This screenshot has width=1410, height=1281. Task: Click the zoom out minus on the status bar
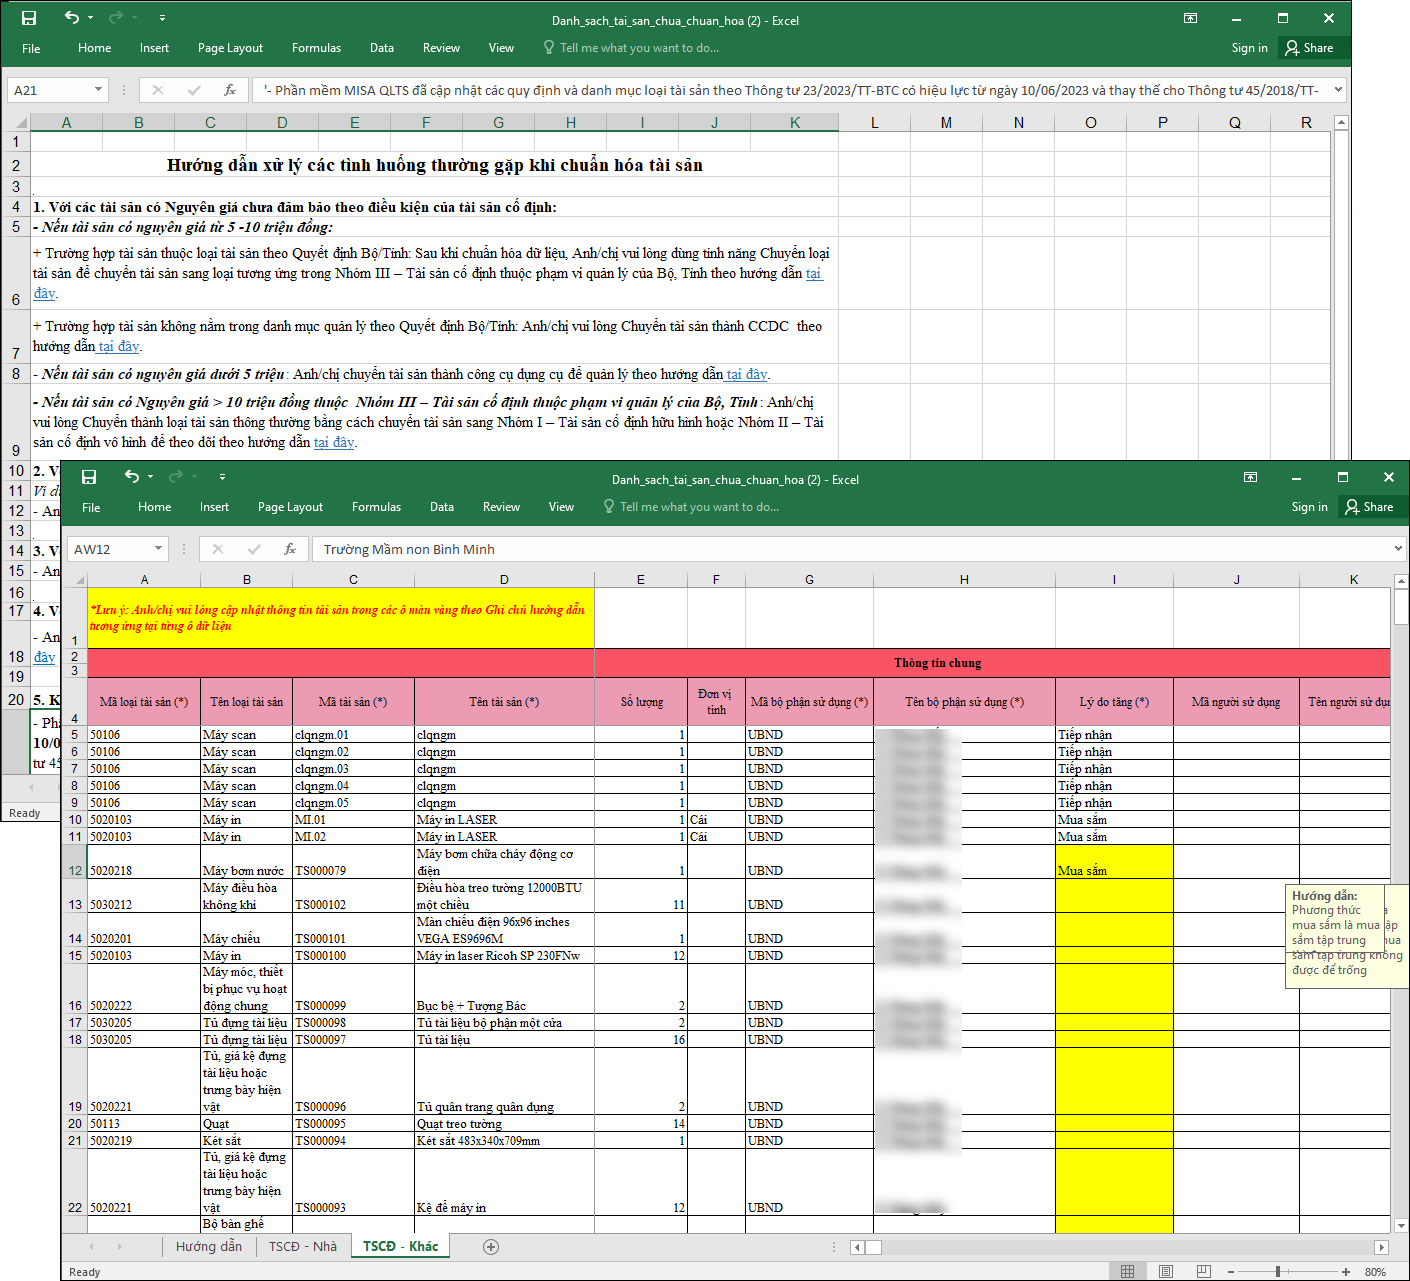(x=1230, y=1272)
